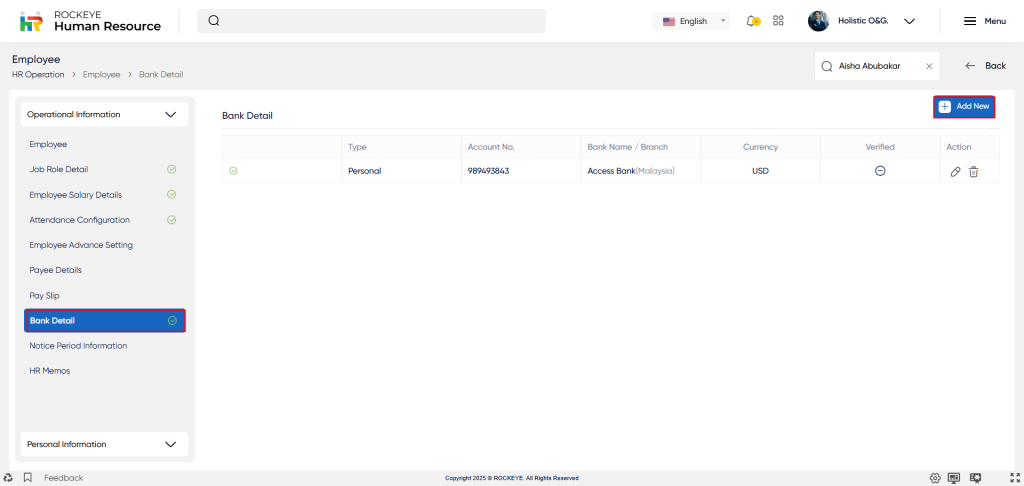This screenshot has height=486, width=1024.
Task: Open the settings gear in the footer
Action: pyautogui.click(x=935, y=478)
